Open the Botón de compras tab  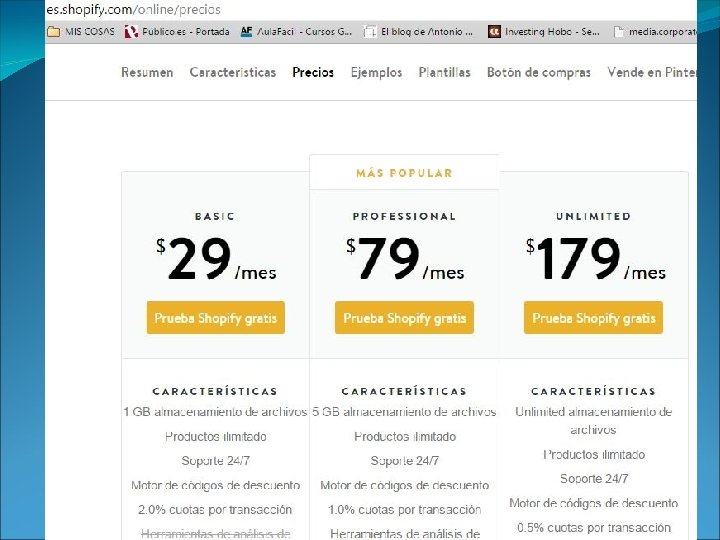(x=539, y=72)
